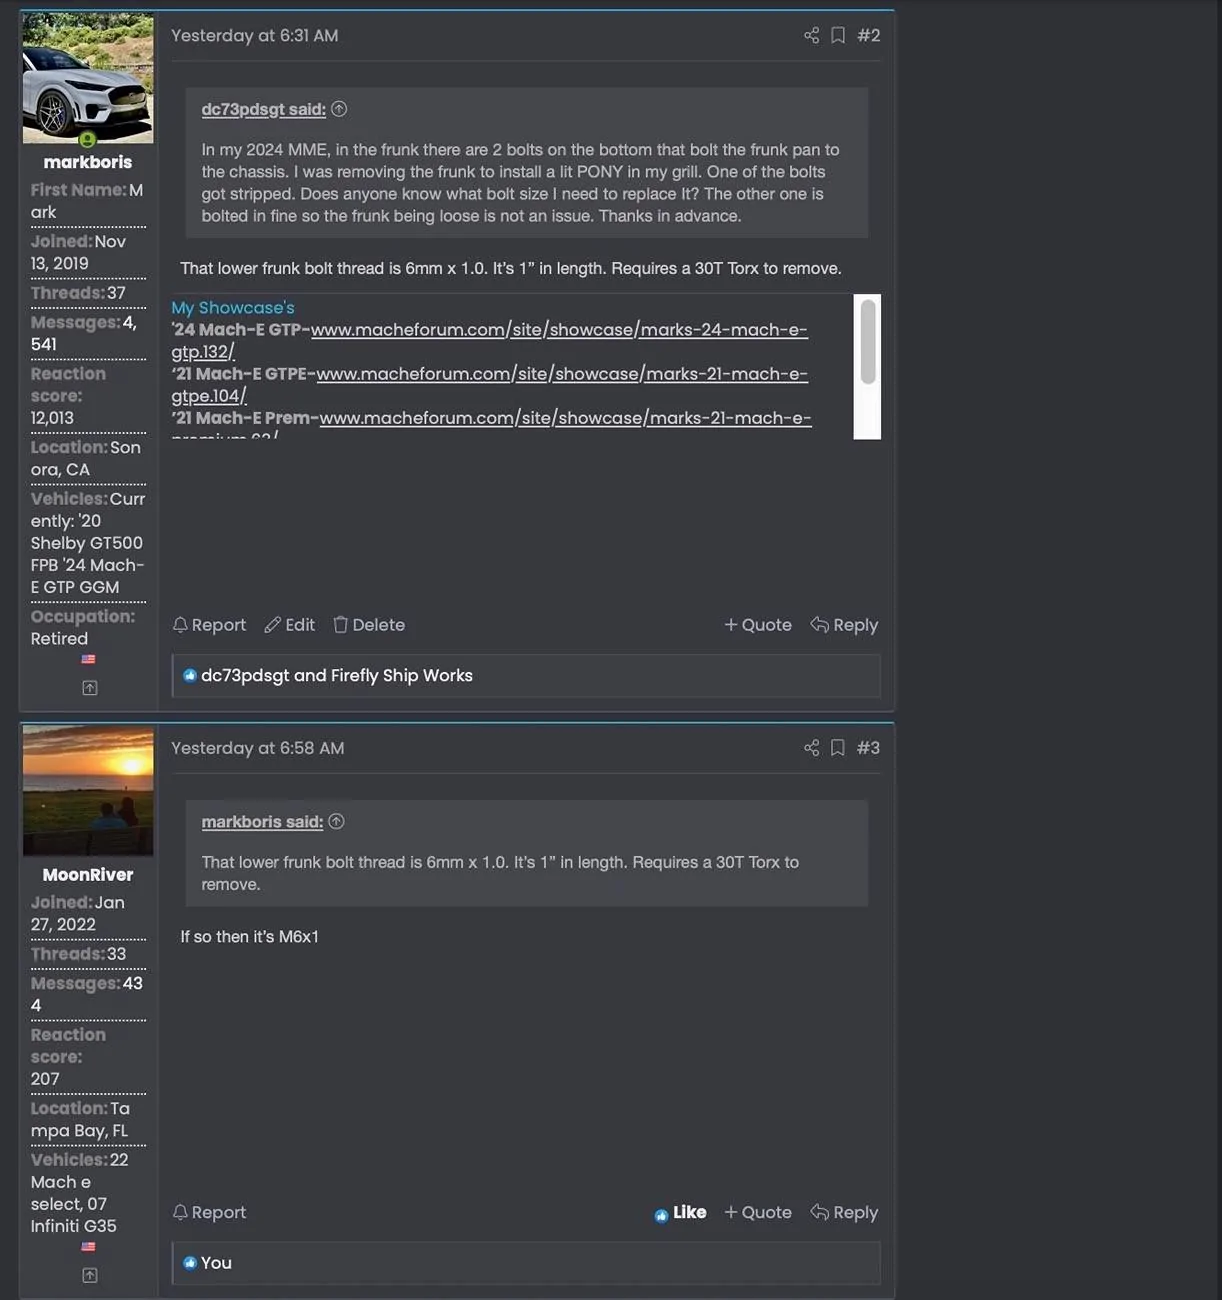Screen dimensions: 1222x1300
Task: Click signature scrollbar thumb
Action: (x=868, y=341)
